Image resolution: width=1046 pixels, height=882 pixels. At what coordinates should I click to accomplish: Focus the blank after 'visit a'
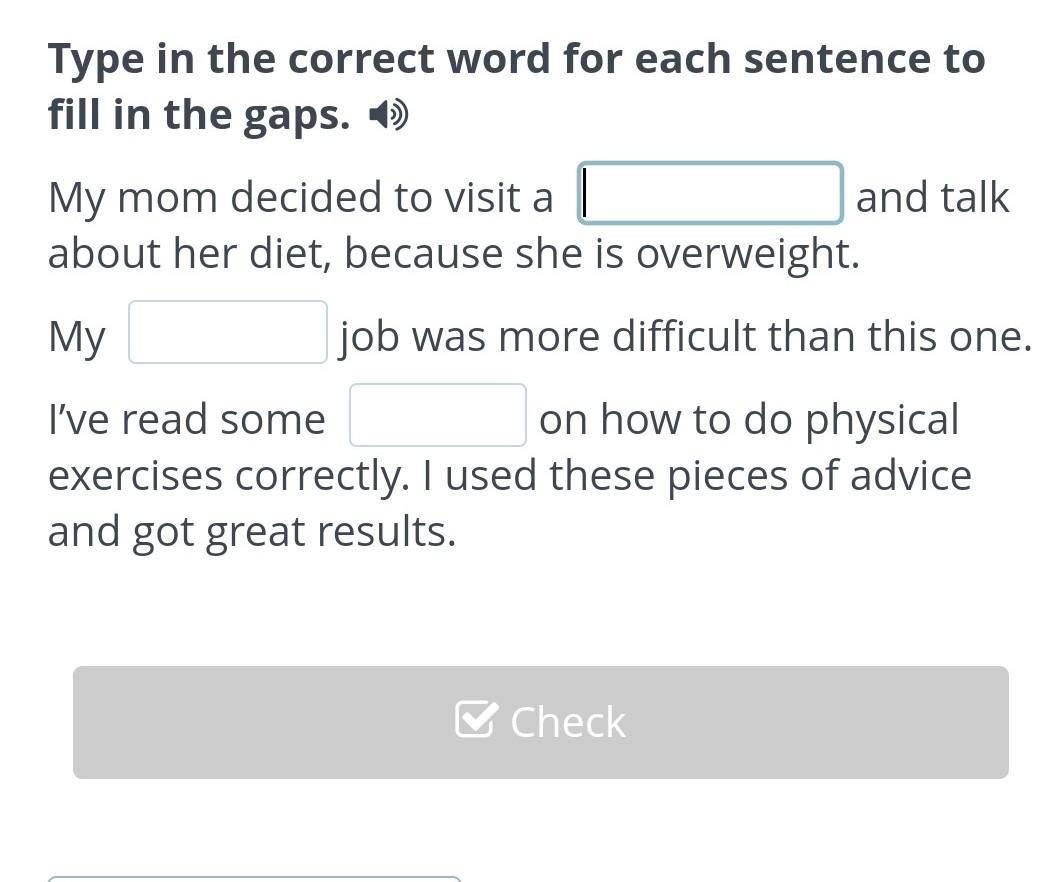coord(710,193)
